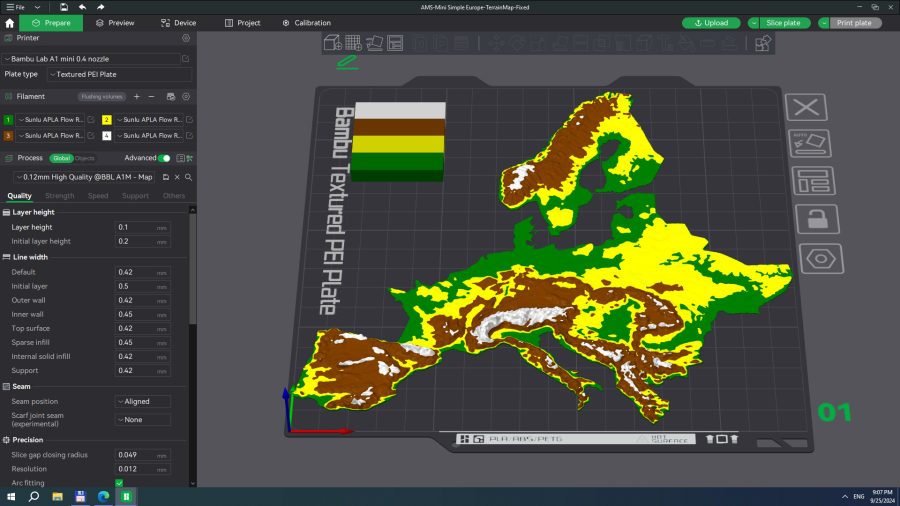Viewport: 900px width, 506px height.
Task: Open the Slice plate options arrow
Action: click(x=754, y=23)
